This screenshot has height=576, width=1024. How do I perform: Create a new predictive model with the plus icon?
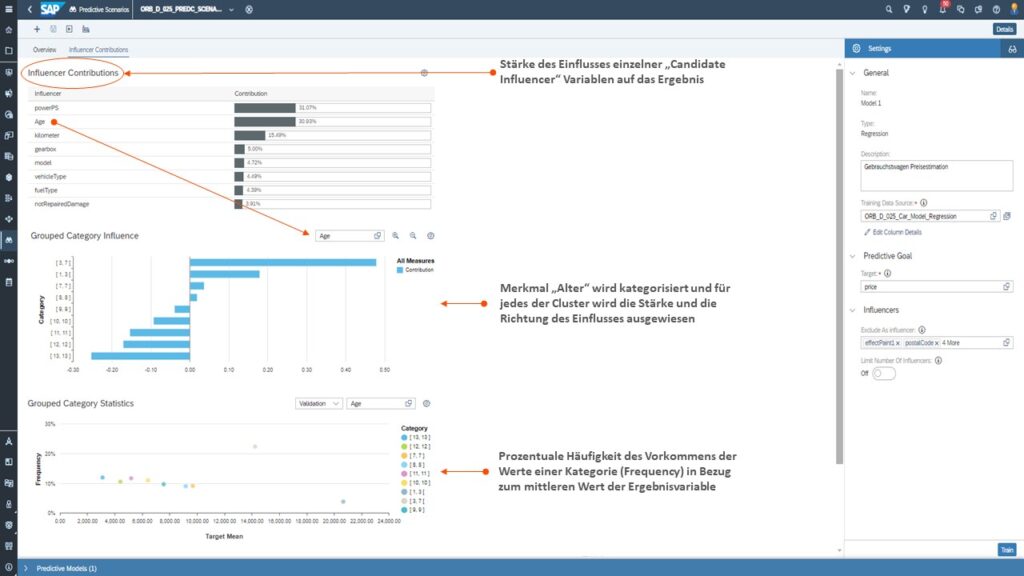[x=37, y=29]
